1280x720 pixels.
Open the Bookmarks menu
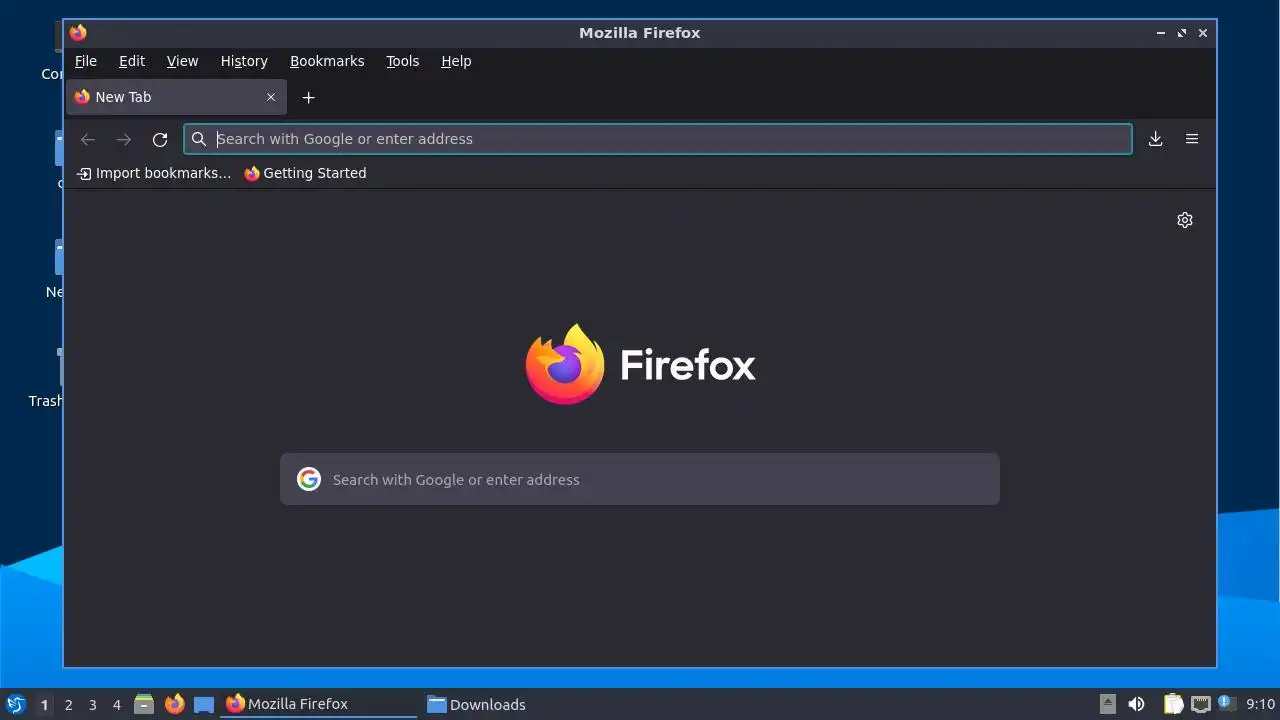pos(327,61)
